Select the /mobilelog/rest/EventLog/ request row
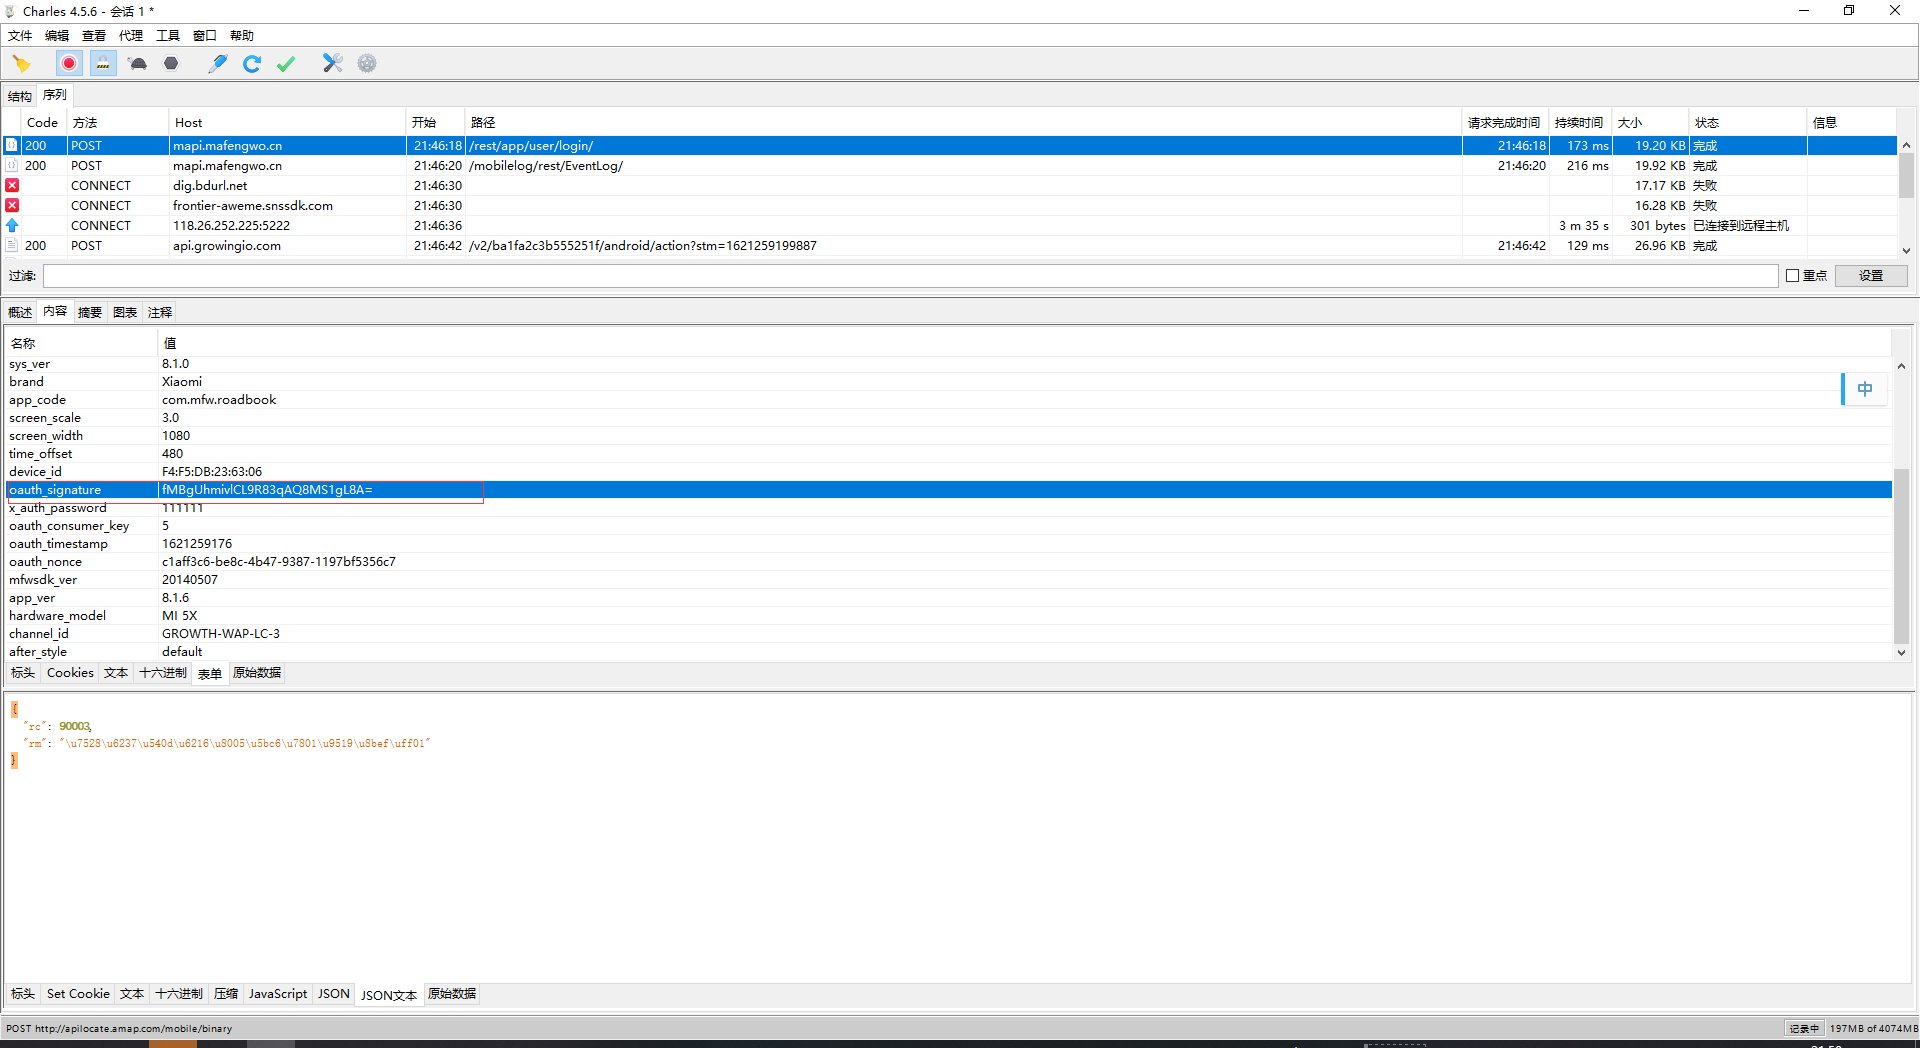Viewport: 1920px width, 1048px height. coord(949,166)
